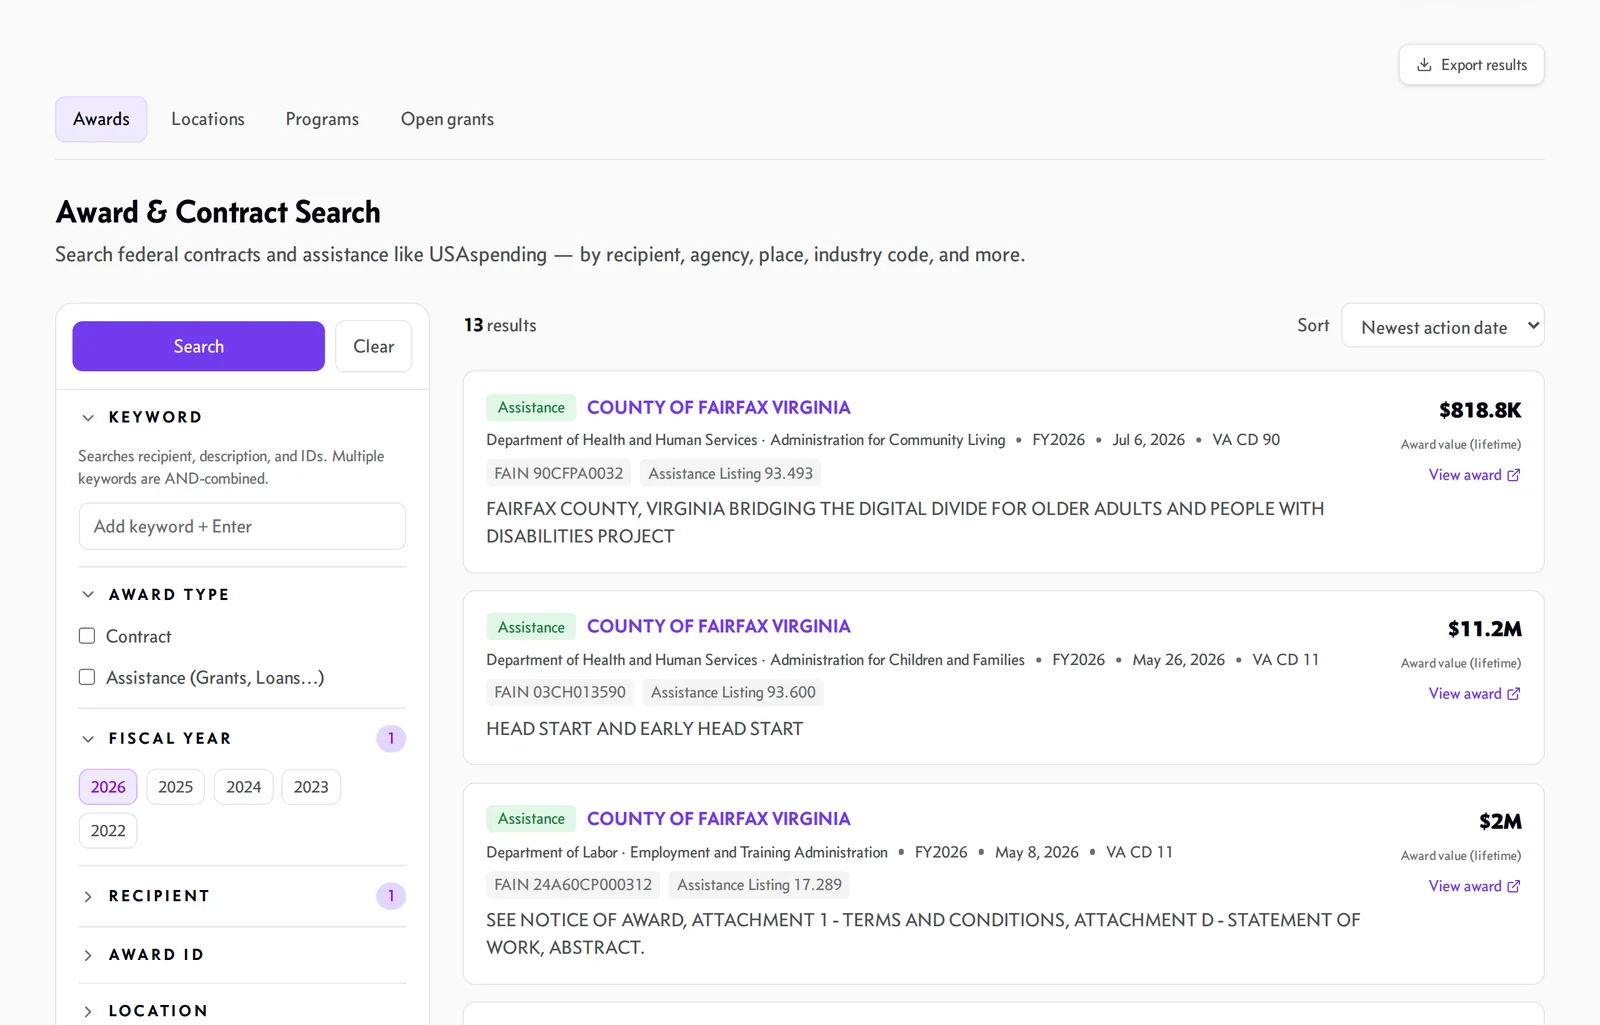
Task: Select FAIN 90CFPA0032 tag
Action: [x=558, y=473]
